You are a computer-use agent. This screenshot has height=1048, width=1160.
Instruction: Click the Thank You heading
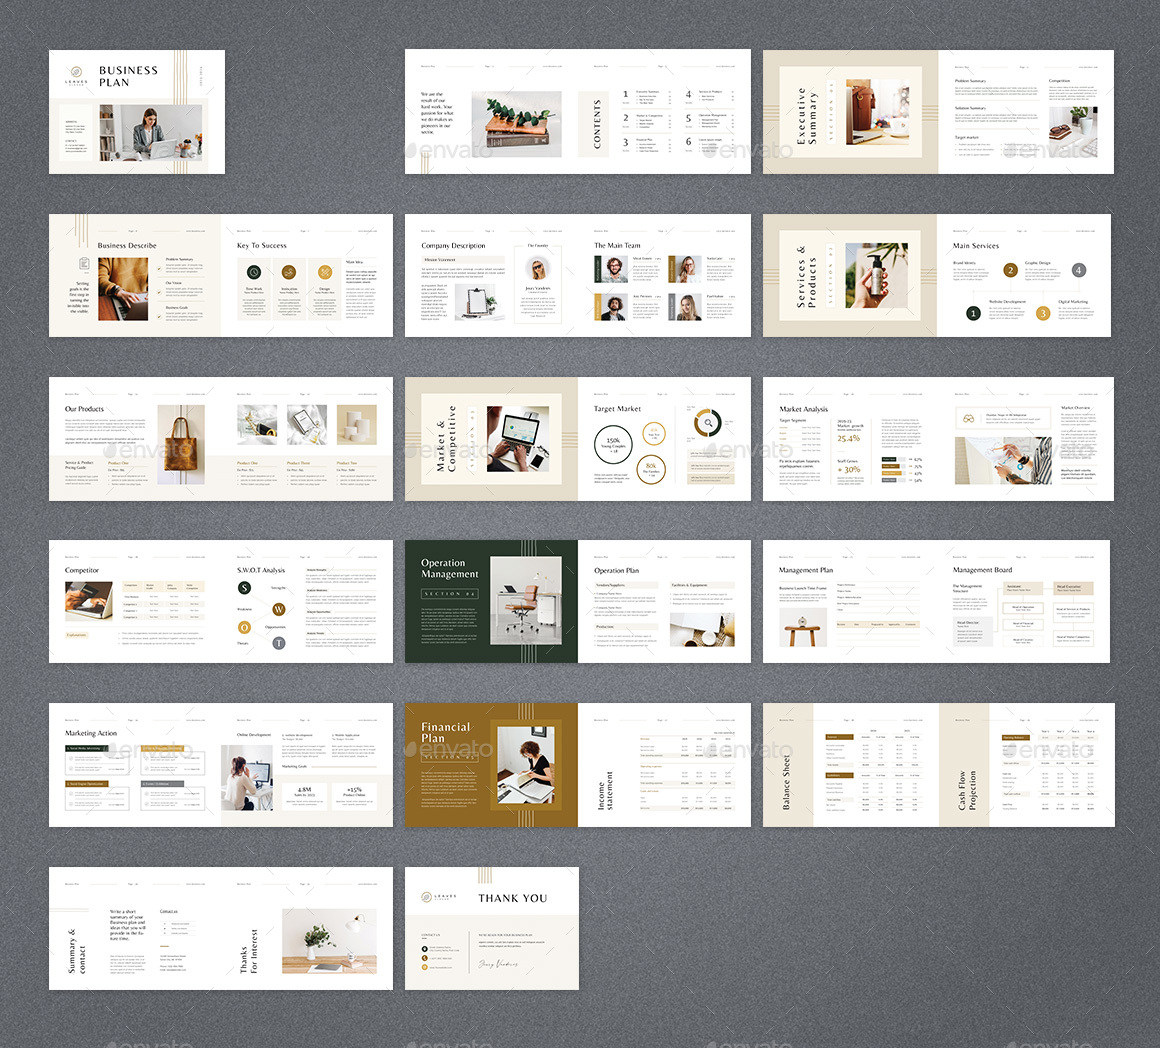tap(513, 898)
